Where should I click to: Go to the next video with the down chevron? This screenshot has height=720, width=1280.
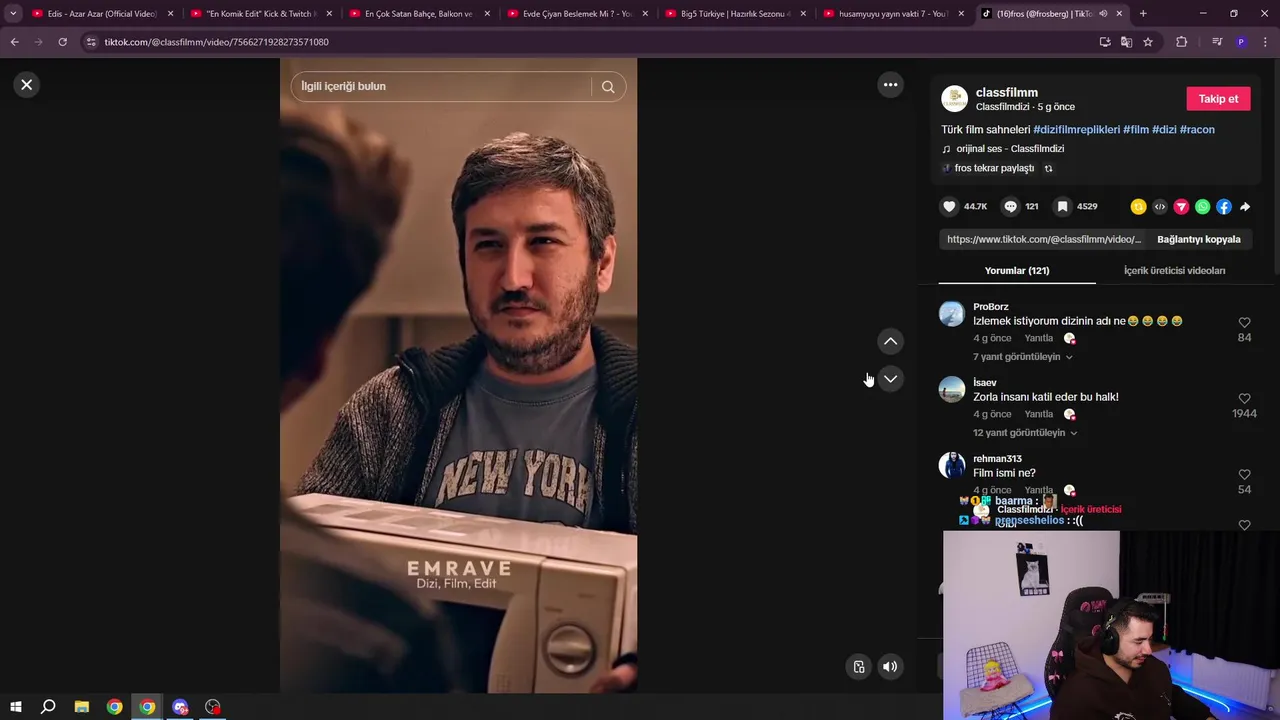click(x=890, y=379)
